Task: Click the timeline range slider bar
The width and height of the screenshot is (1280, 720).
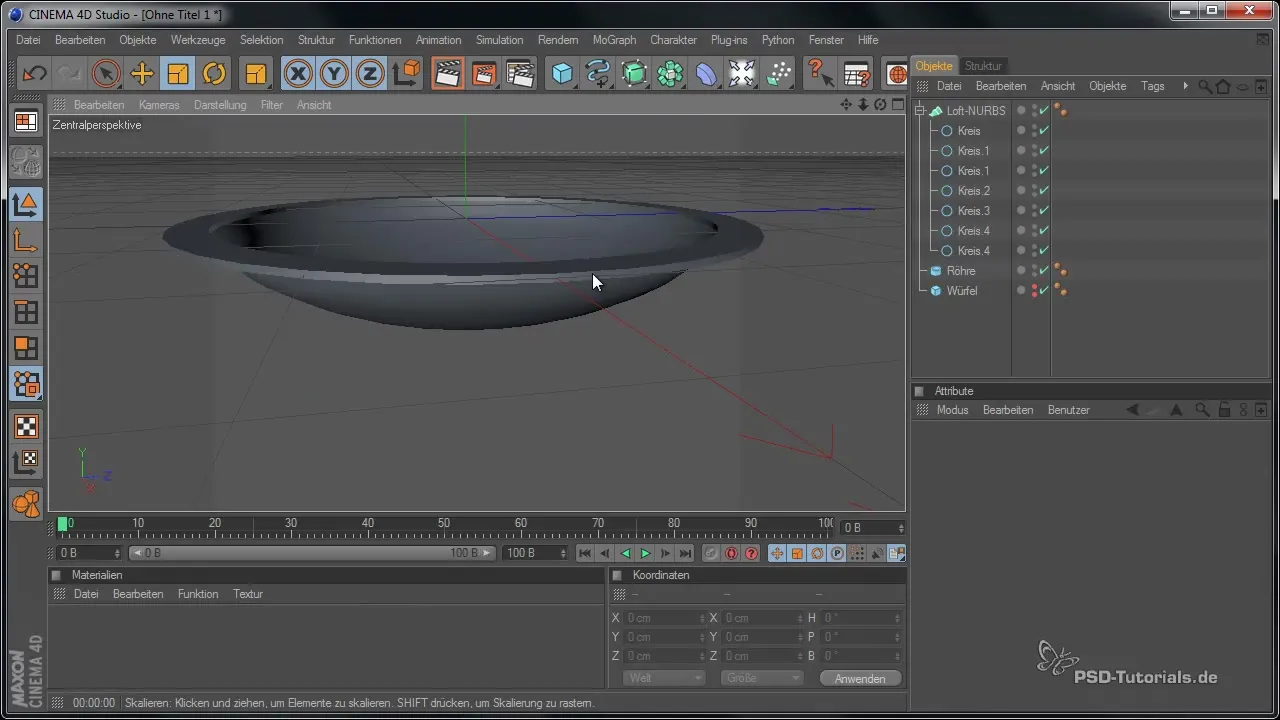Action: (312, 553)
